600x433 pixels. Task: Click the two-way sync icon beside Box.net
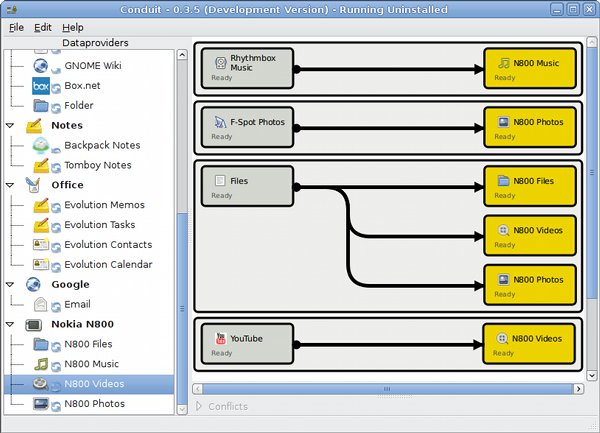(56, 89)
